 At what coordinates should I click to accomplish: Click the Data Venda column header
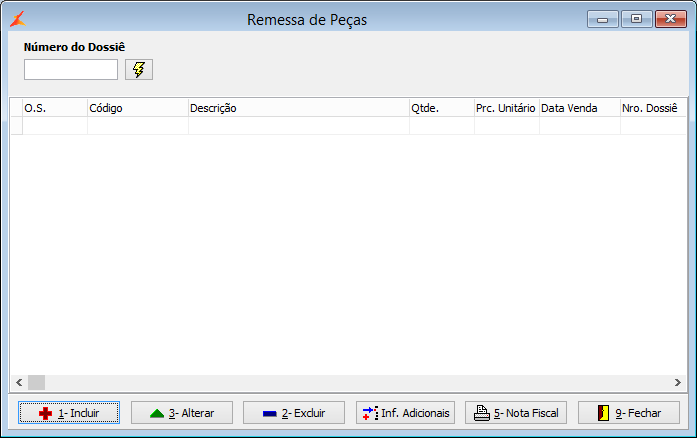point(580,108)
